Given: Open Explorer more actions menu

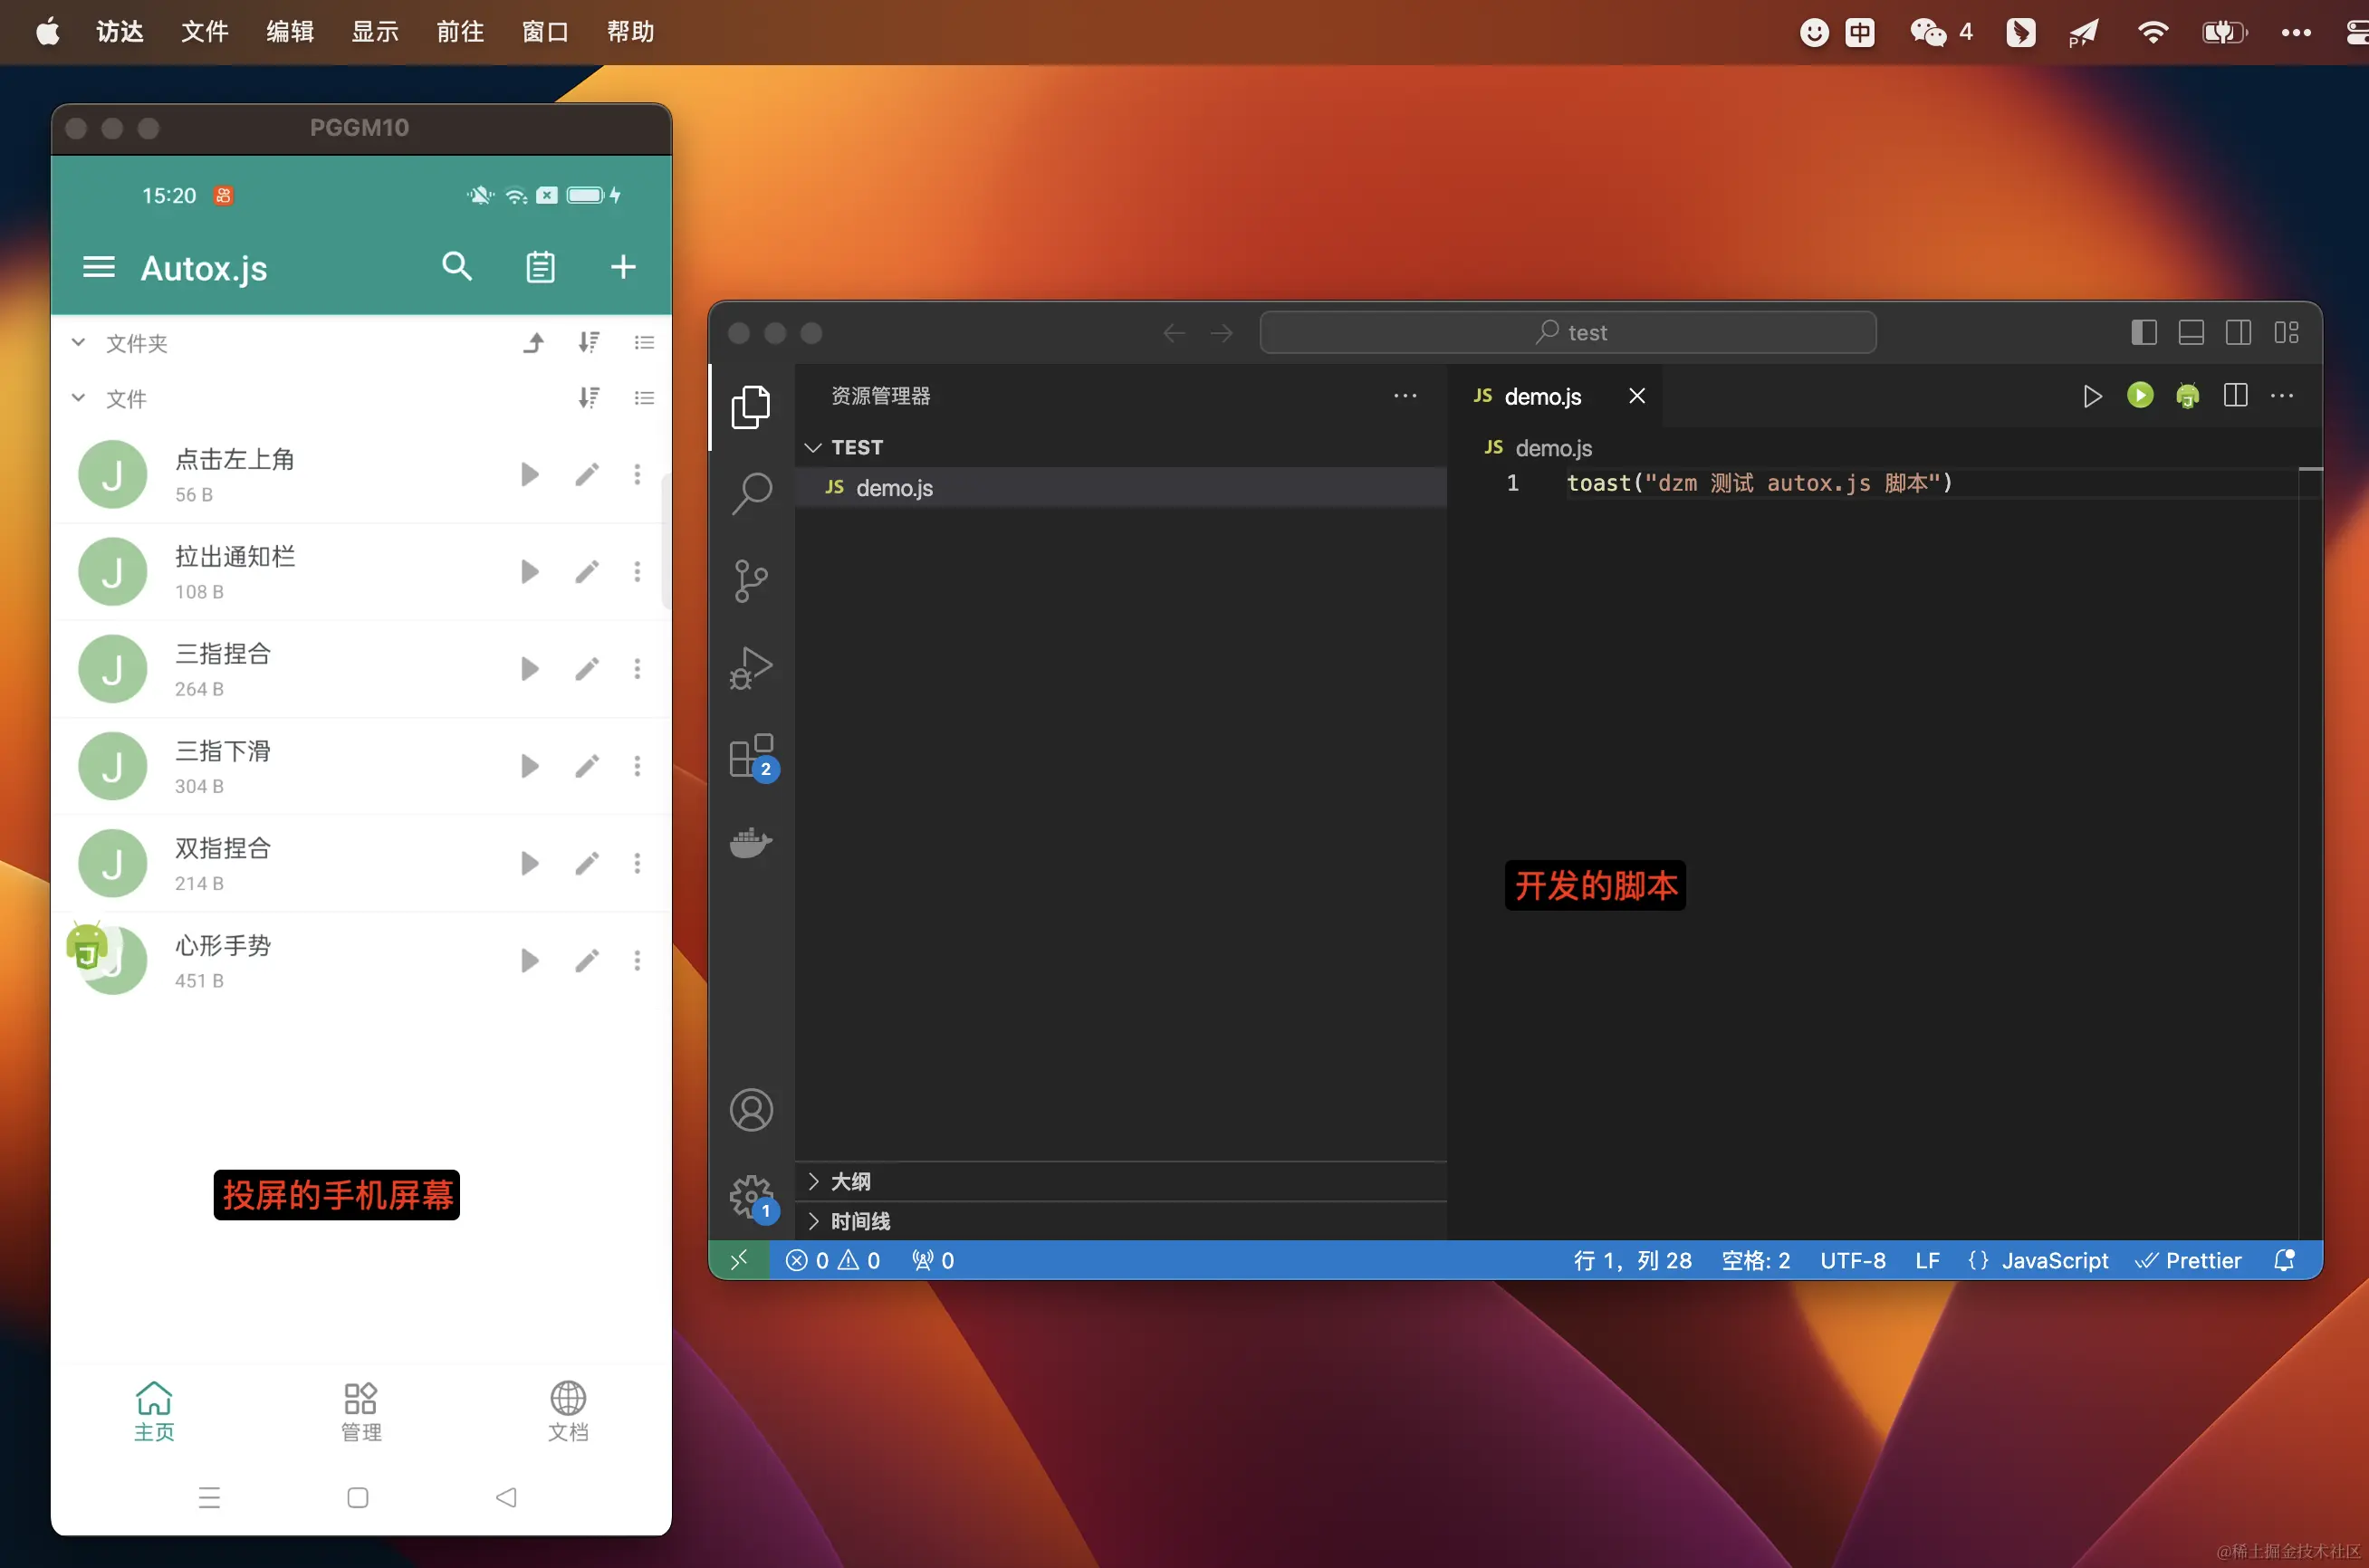Looking at the screenshot, I should coord(1405,396).
